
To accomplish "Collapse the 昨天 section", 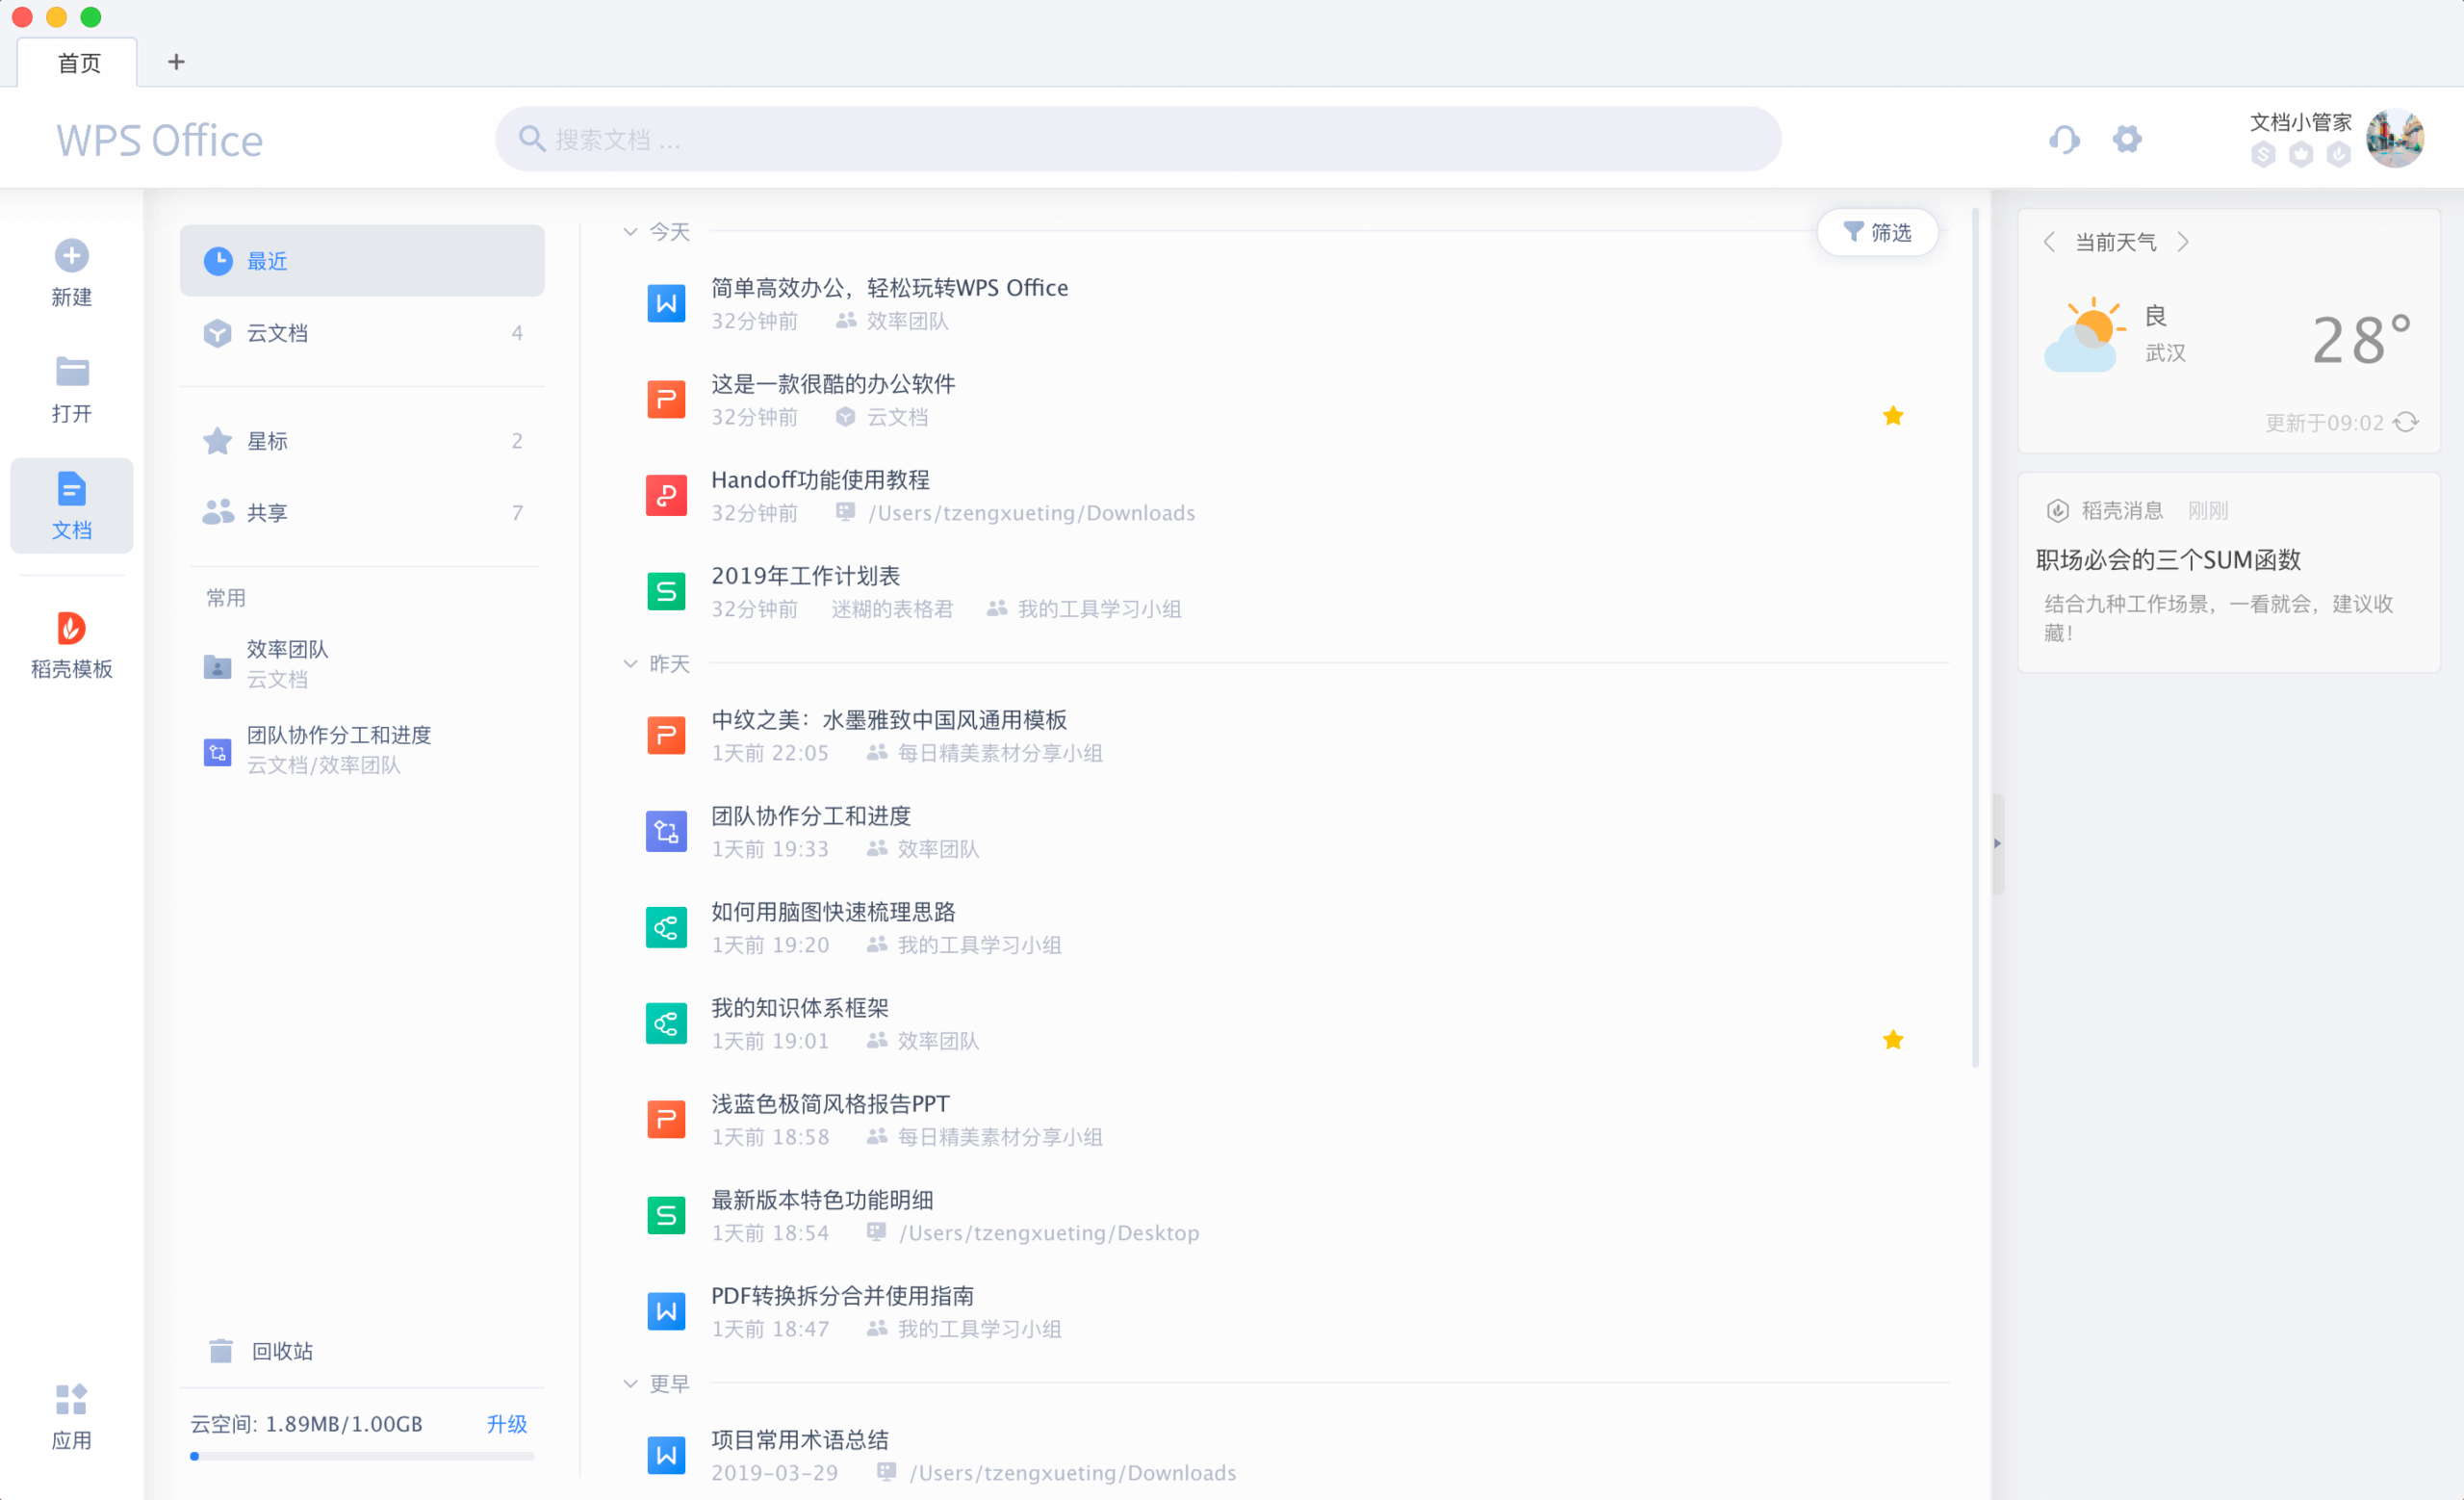I will (x=630, y=664).
